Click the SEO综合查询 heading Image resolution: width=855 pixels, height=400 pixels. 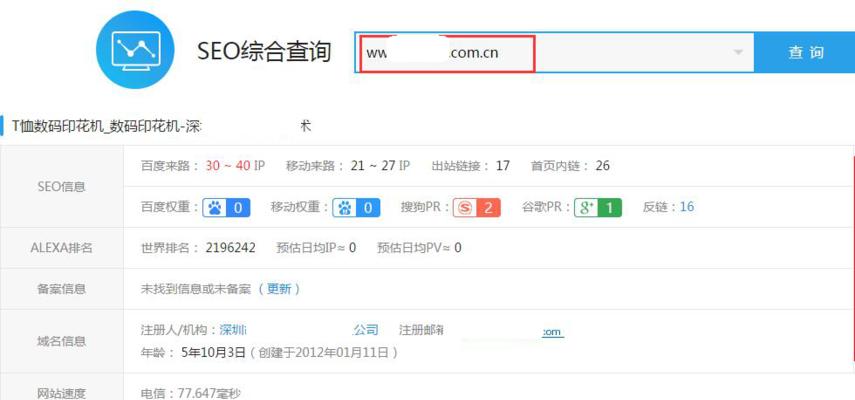click(264, 52)
